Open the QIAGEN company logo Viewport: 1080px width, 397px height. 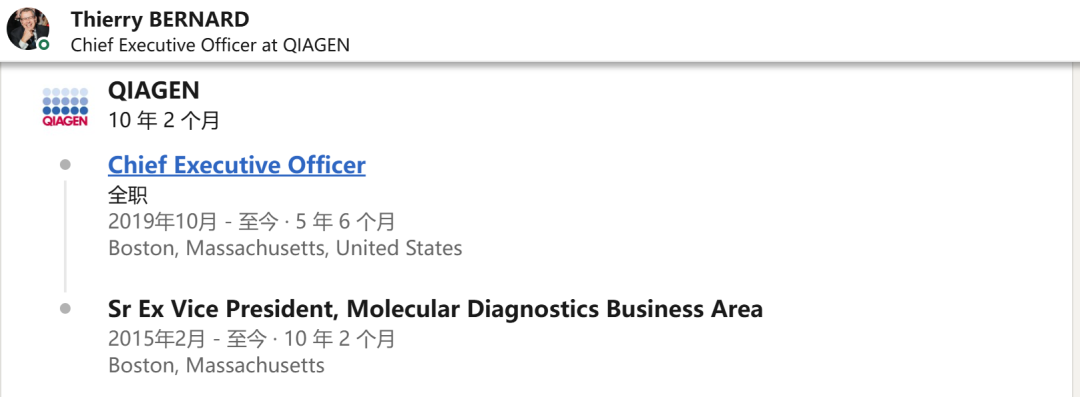coord(65,108)
